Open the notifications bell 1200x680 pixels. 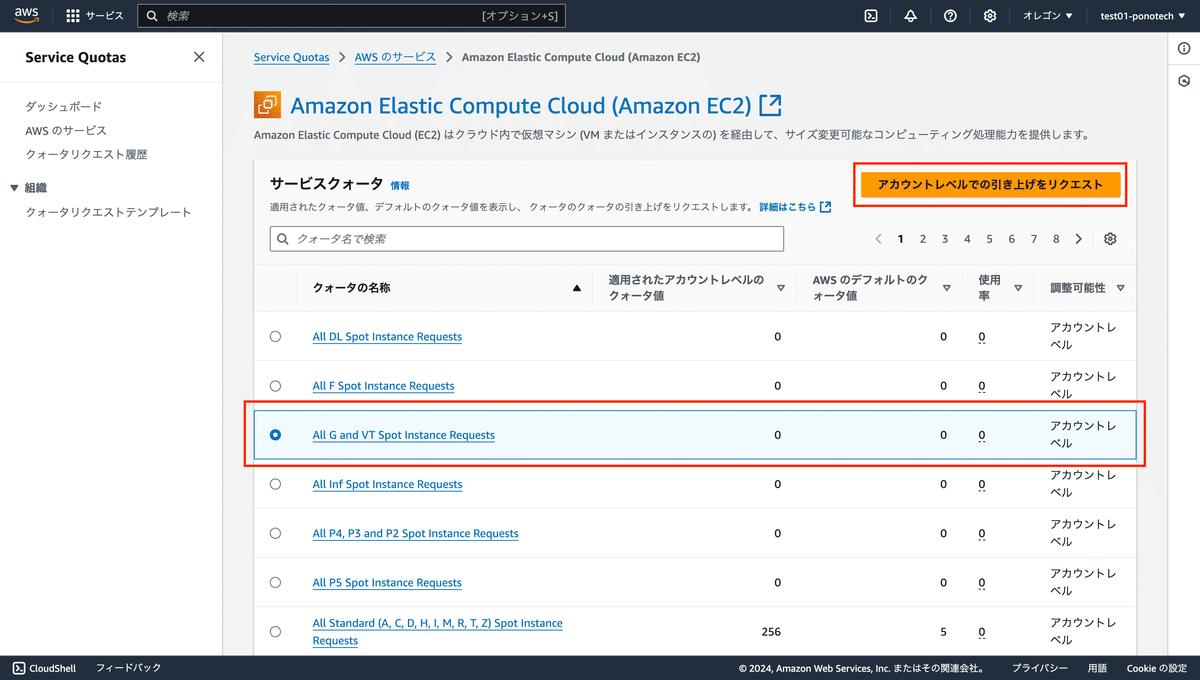tap(910, 16)
